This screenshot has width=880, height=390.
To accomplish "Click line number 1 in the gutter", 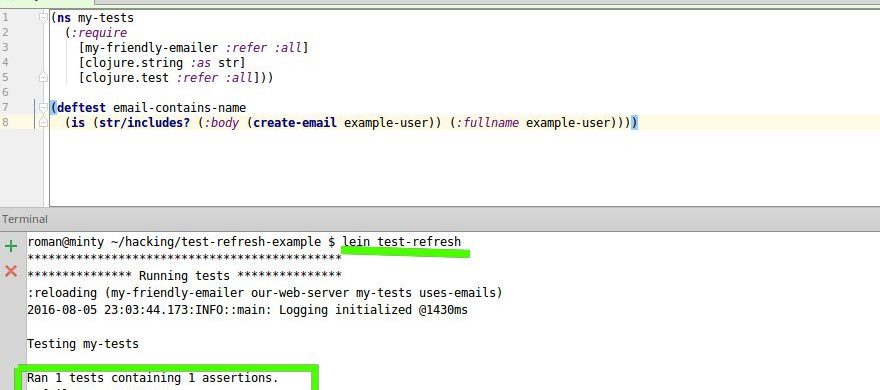I will point(5,18).
